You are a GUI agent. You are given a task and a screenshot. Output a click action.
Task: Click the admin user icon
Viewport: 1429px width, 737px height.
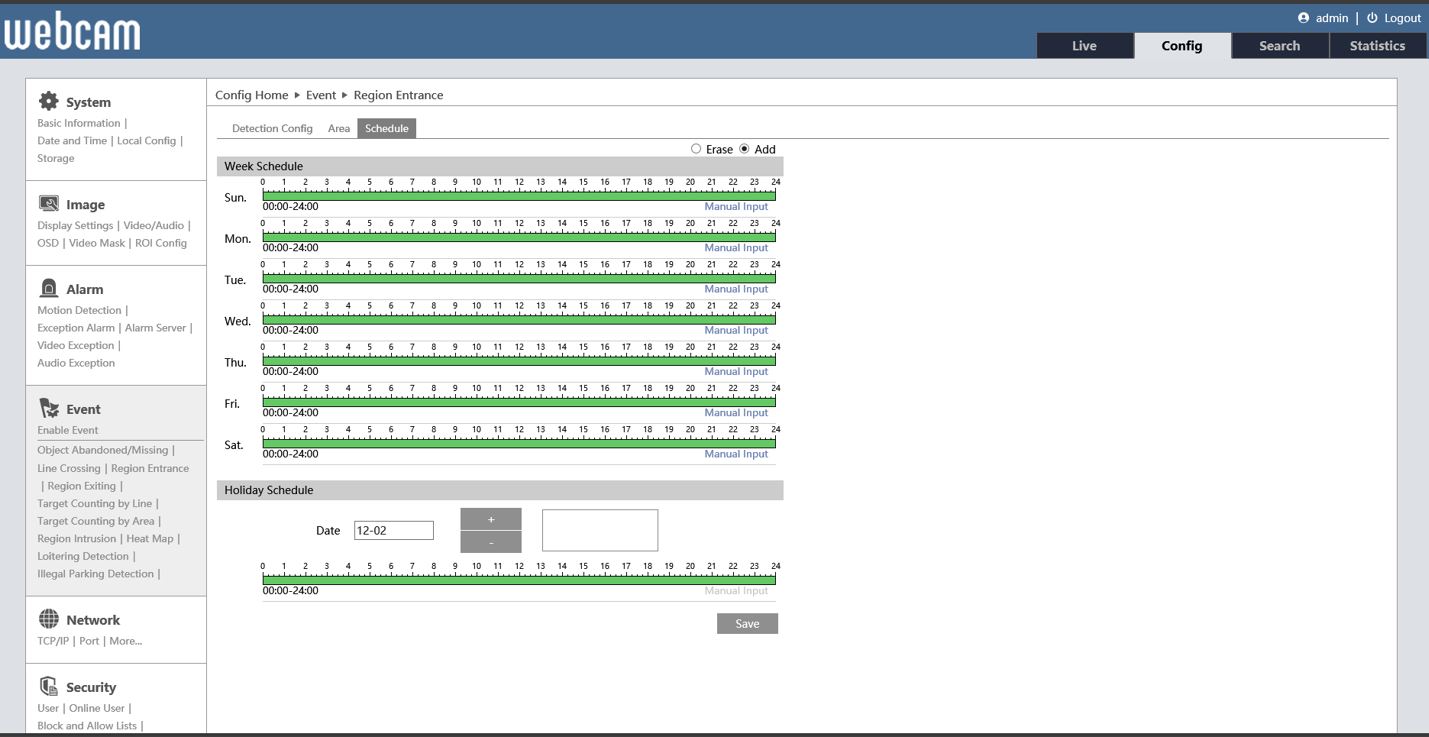[x=1303, y=18]
